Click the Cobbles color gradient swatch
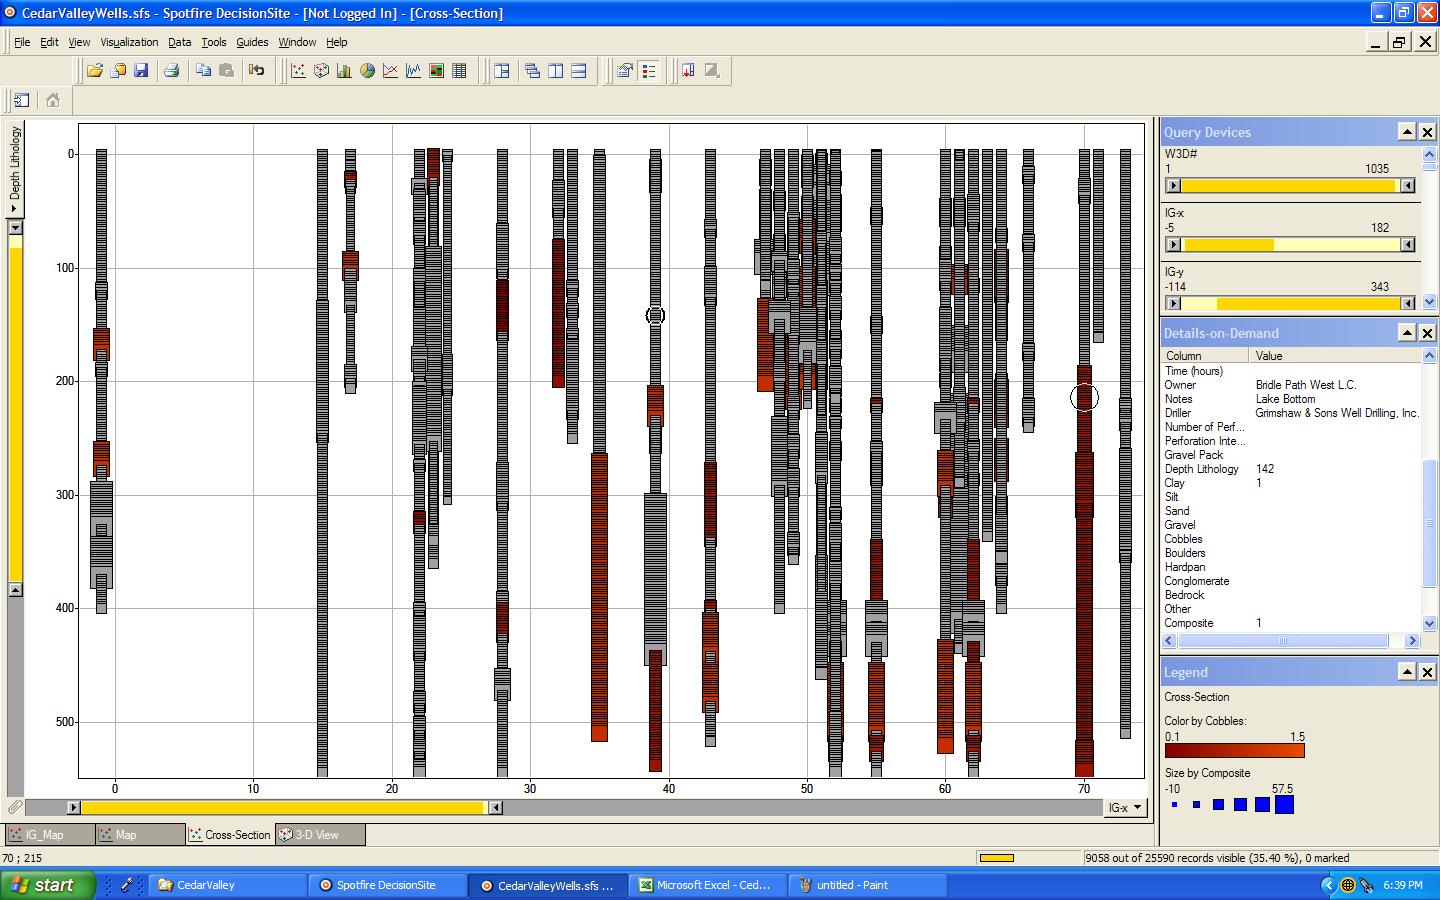Screen dimensions: 1440x900 click(1235, 750)
